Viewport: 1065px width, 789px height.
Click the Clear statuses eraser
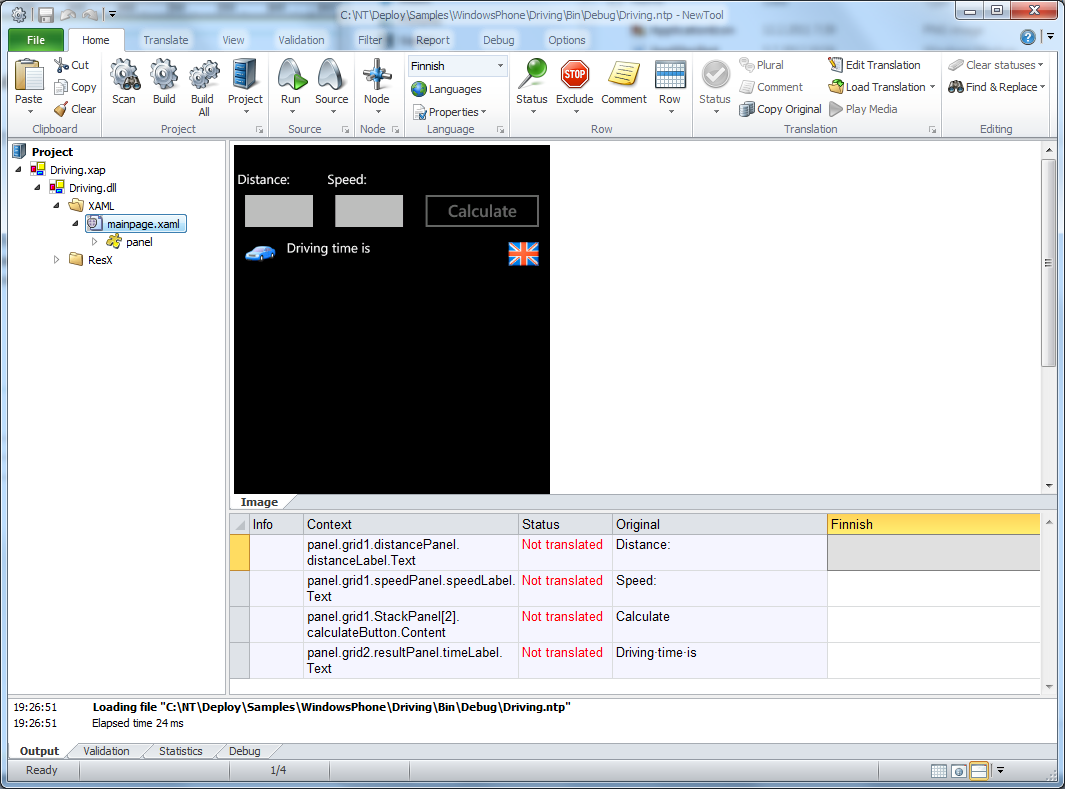click(x=956, y=65)
